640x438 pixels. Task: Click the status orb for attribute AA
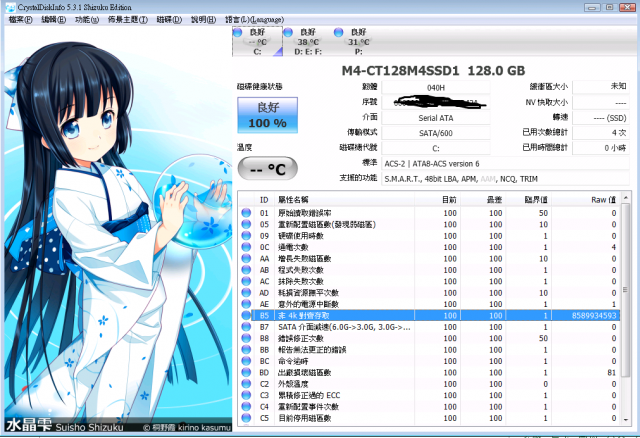pos(246,259)
